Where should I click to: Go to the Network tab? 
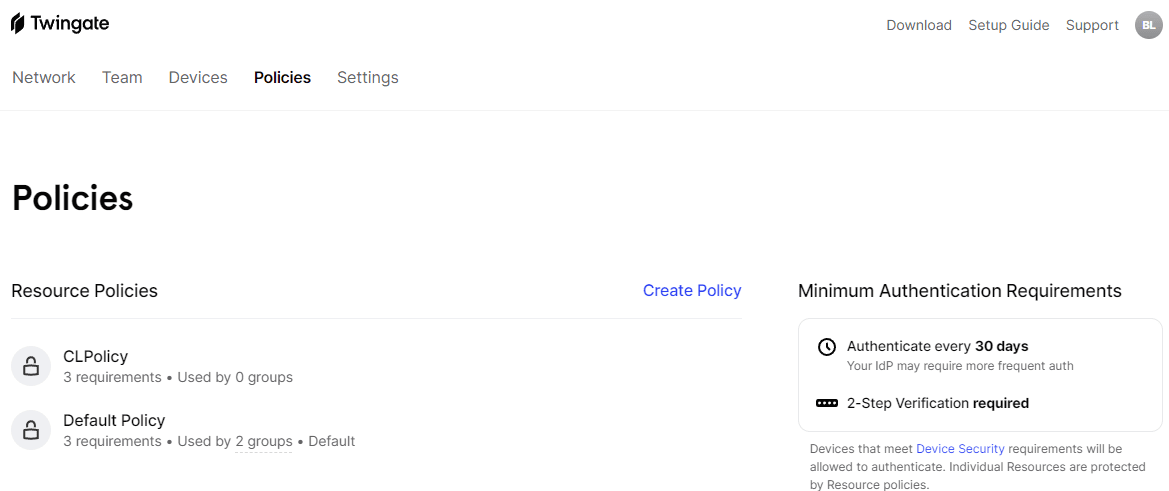click(44, 78)
